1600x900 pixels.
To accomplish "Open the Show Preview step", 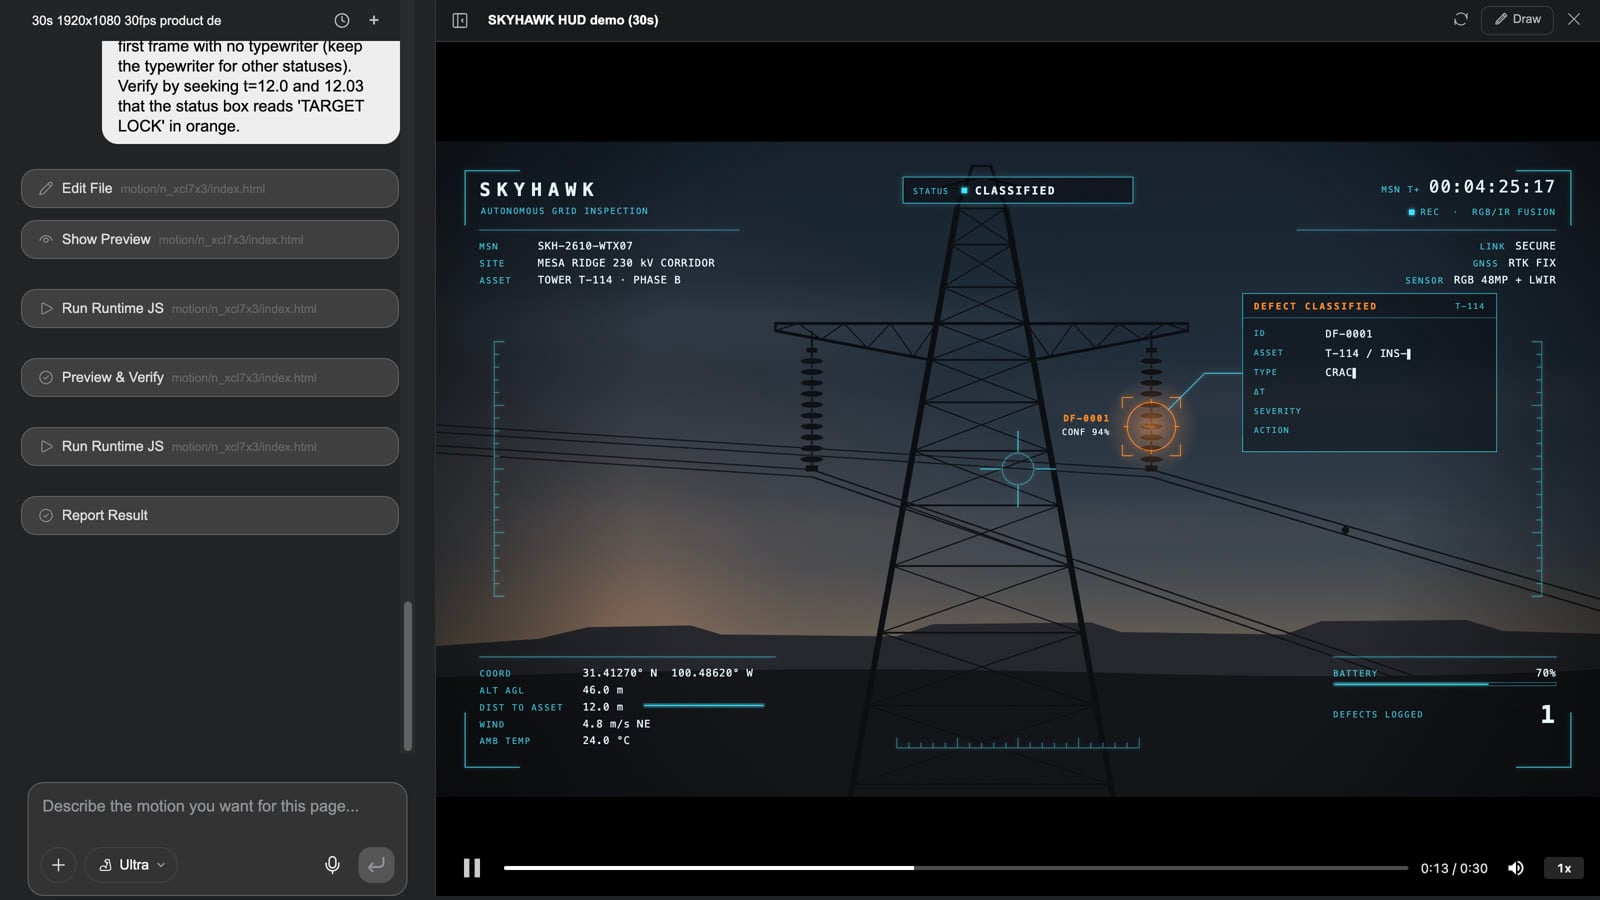I will point(210,239).
